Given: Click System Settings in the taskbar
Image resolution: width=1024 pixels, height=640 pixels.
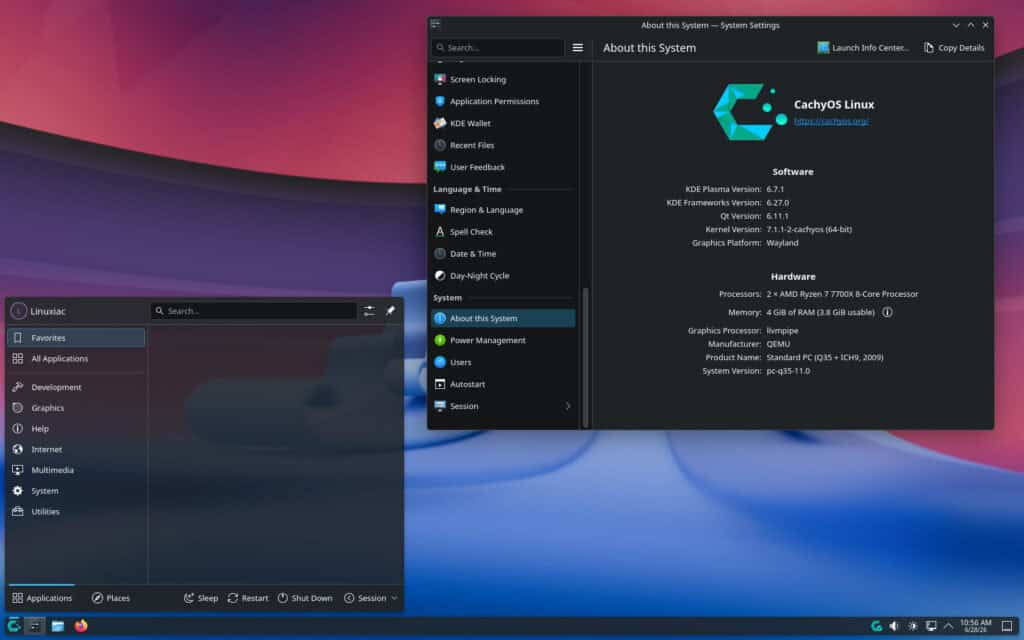Looking at the screenshot, I should tap(35, 626).
